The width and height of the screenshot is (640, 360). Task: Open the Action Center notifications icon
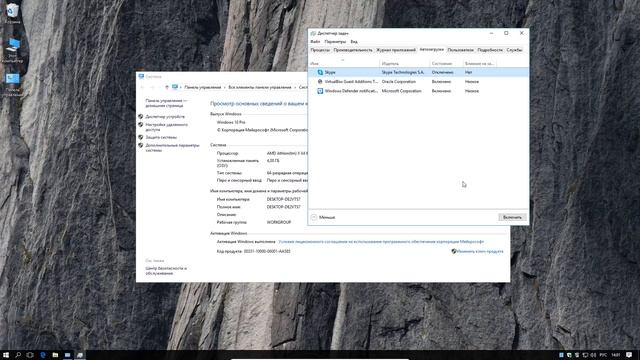pyautogui.click(x=629, y=355)
